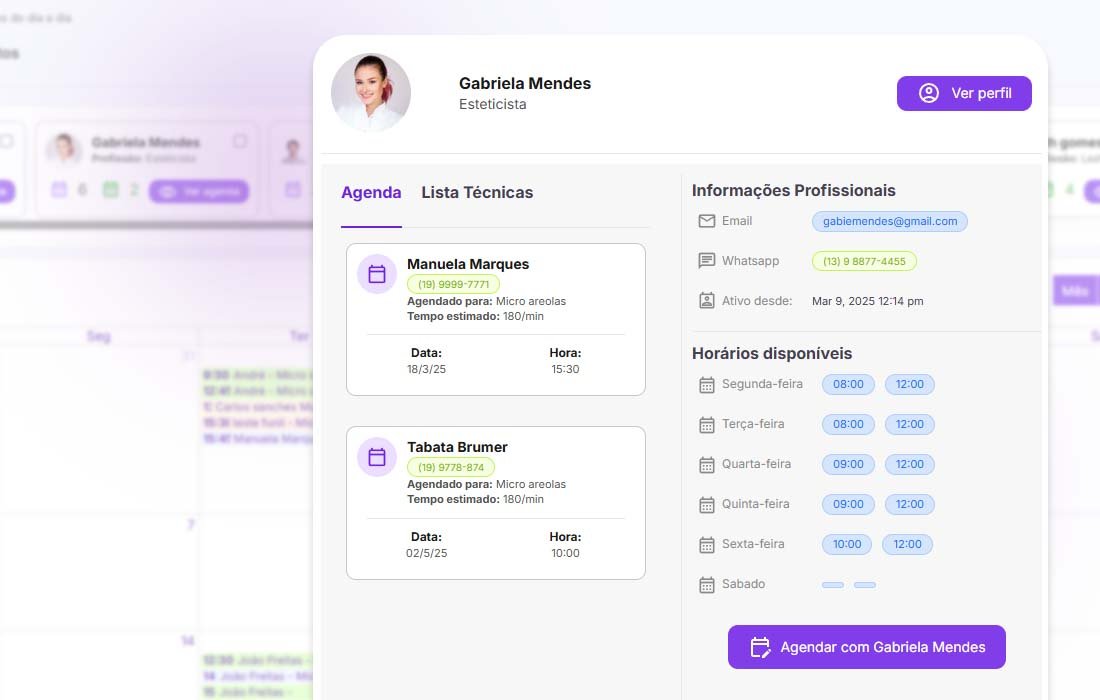This screenshot has height=700, width=1100.
Task: Click Terça-feira calendar icon
Action: (x=706, y=424)
